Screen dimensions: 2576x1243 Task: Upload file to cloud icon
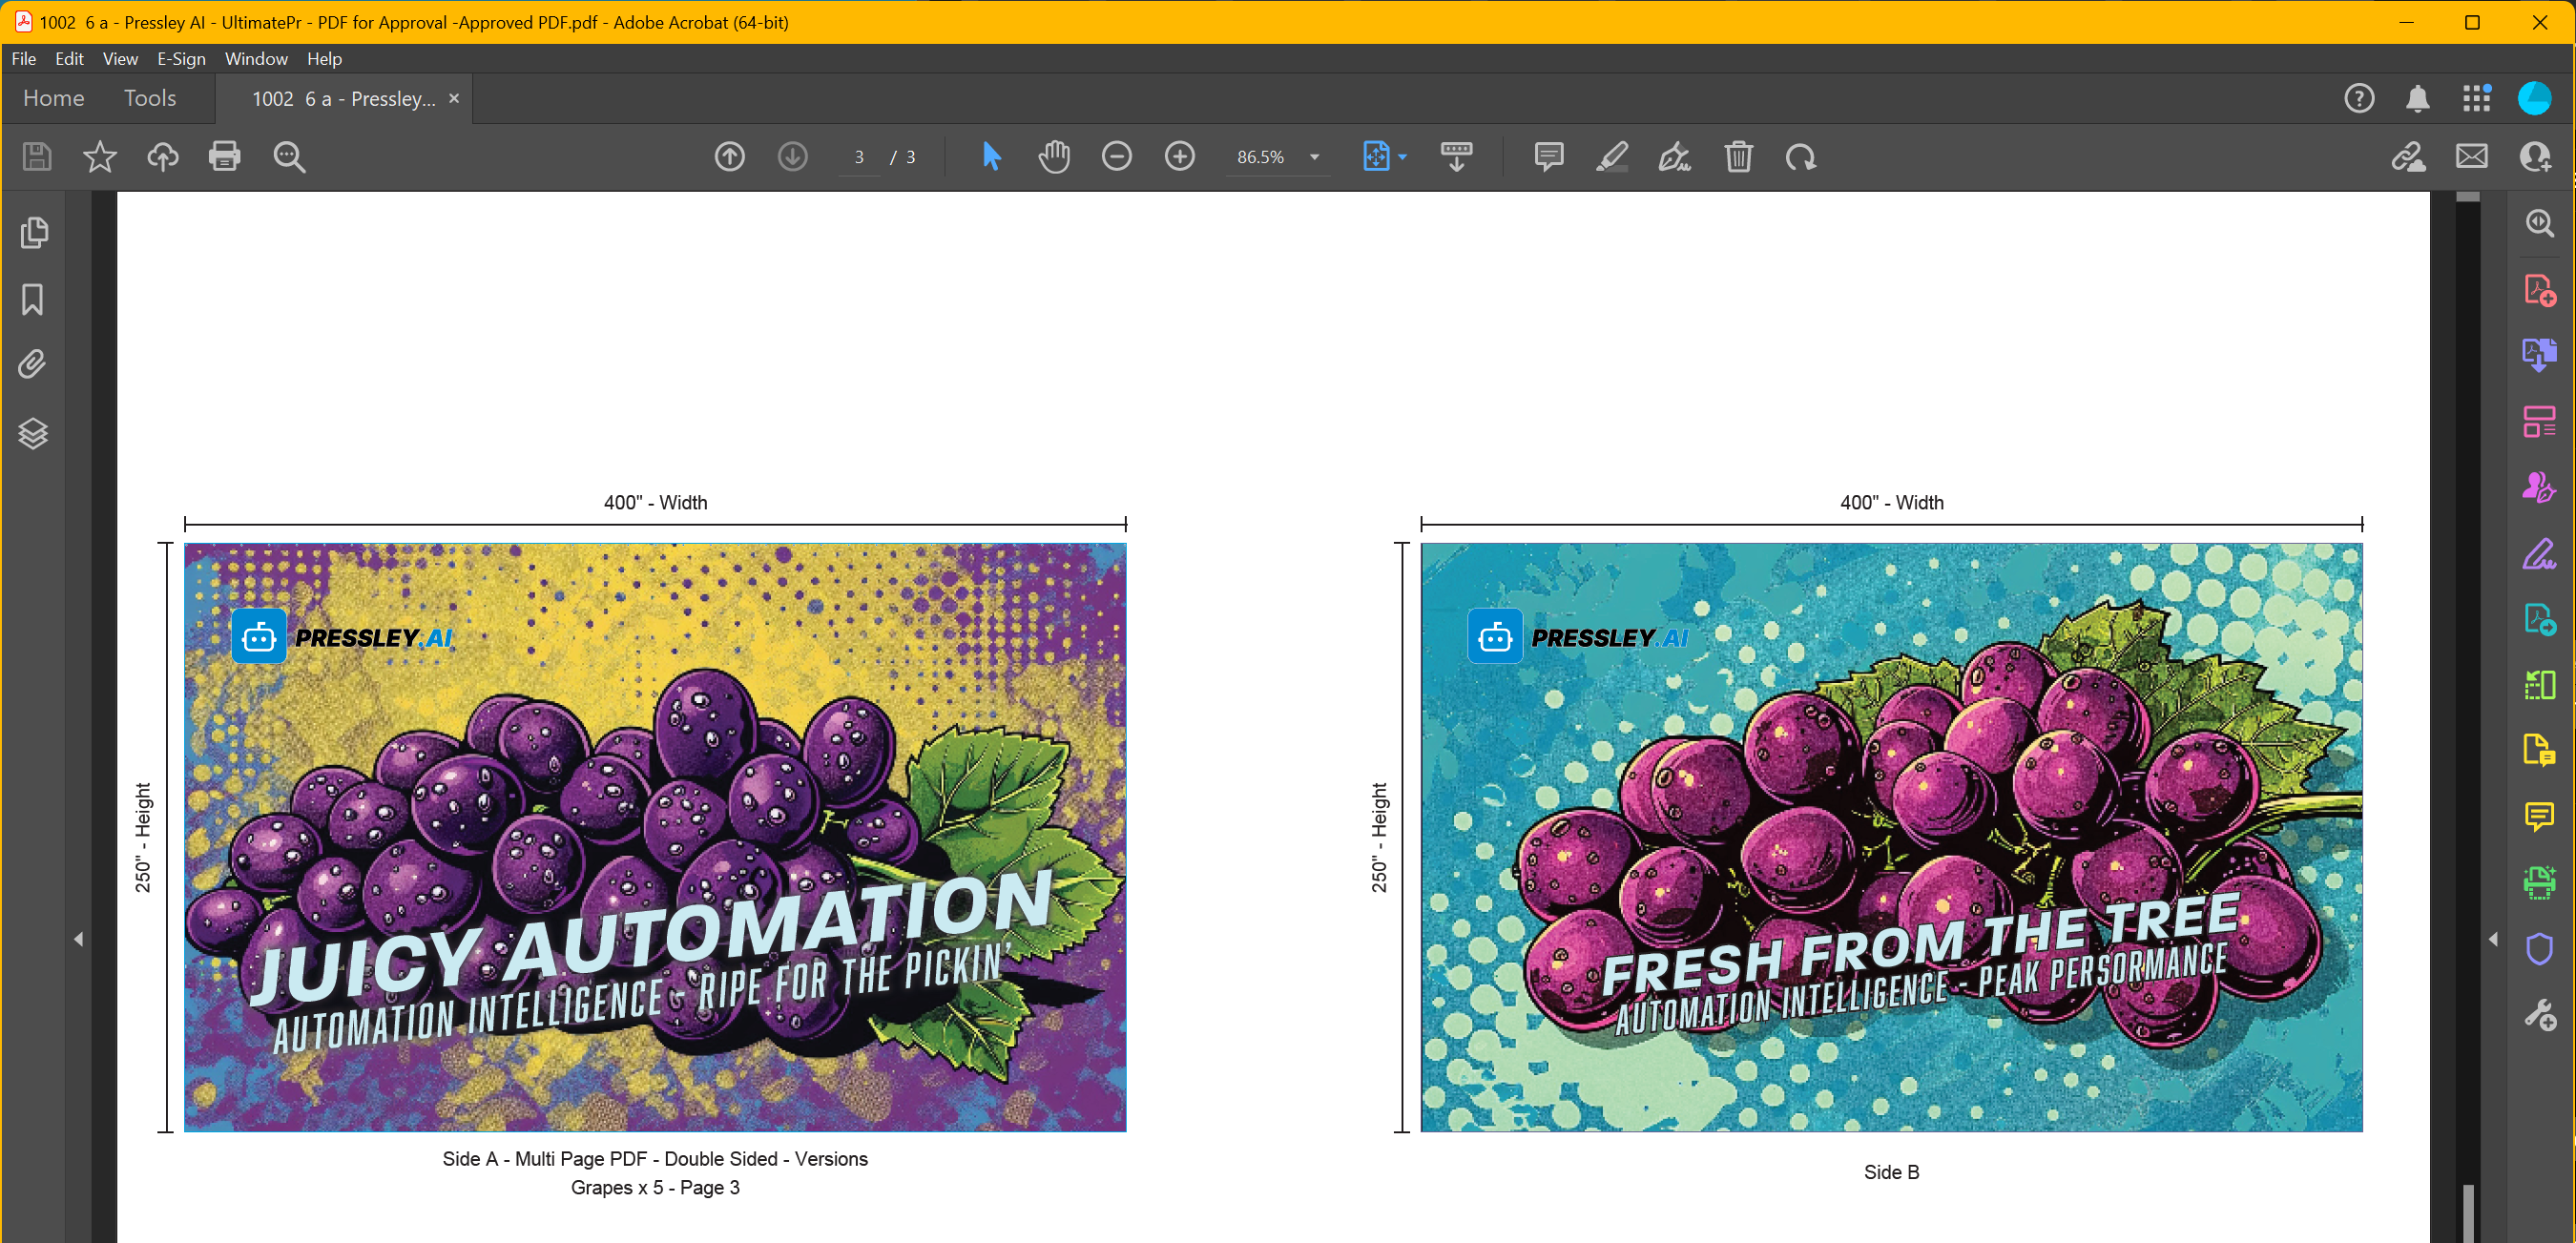pos(163,157)
